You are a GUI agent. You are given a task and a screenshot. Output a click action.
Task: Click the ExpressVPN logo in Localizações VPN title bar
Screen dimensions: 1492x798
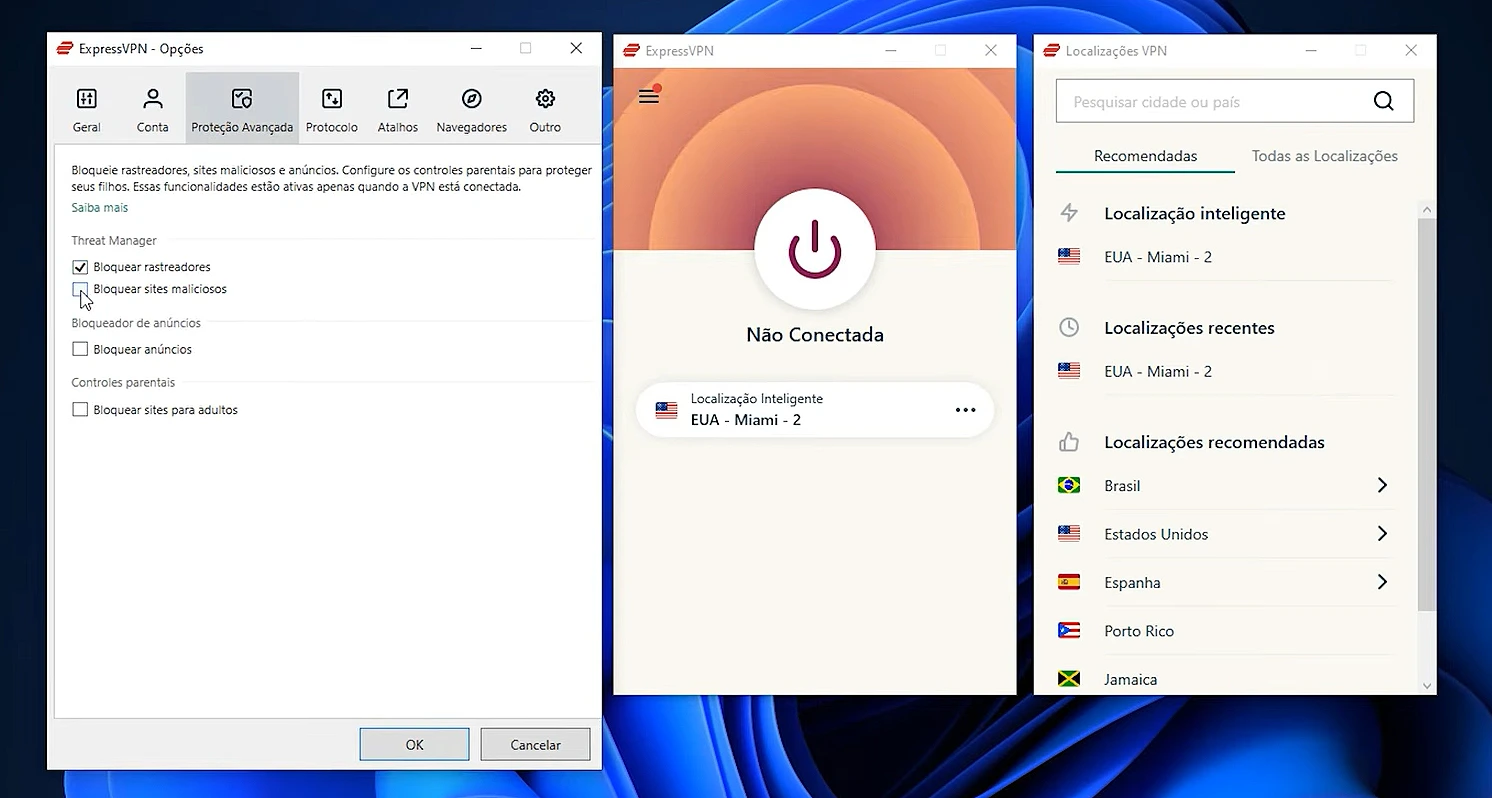click(x=1051, y=50)
